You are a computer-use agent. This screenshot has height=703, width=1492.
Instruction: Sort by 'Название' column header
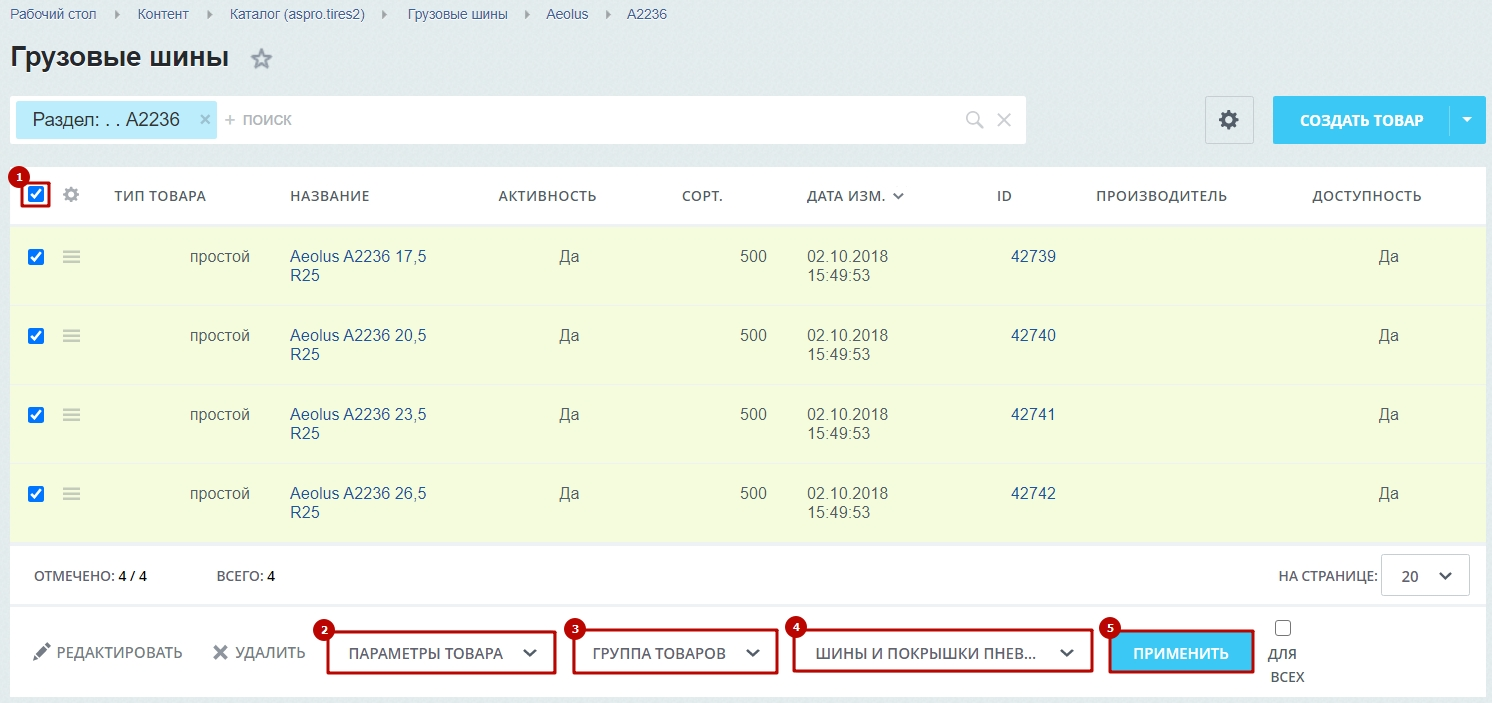pos(330,196)
